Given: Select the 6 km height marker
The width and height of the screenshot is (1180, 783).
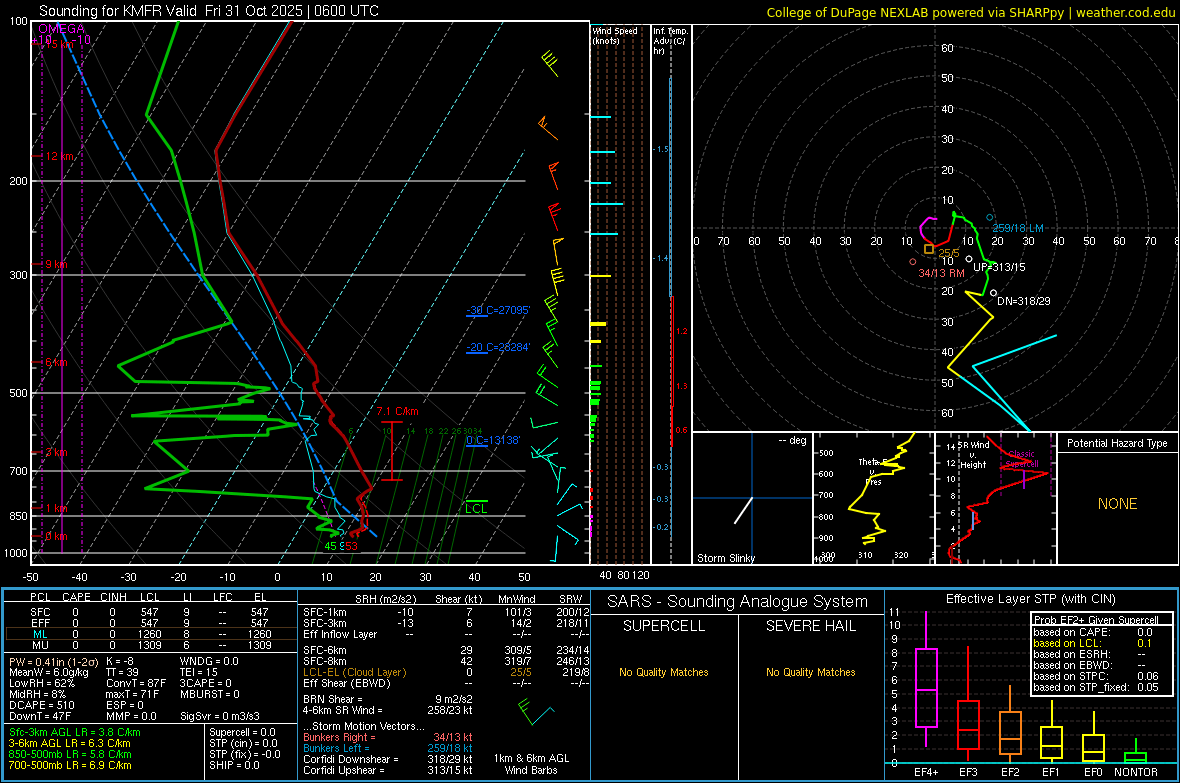Looking at the screenshot, I should click(56, 363).
